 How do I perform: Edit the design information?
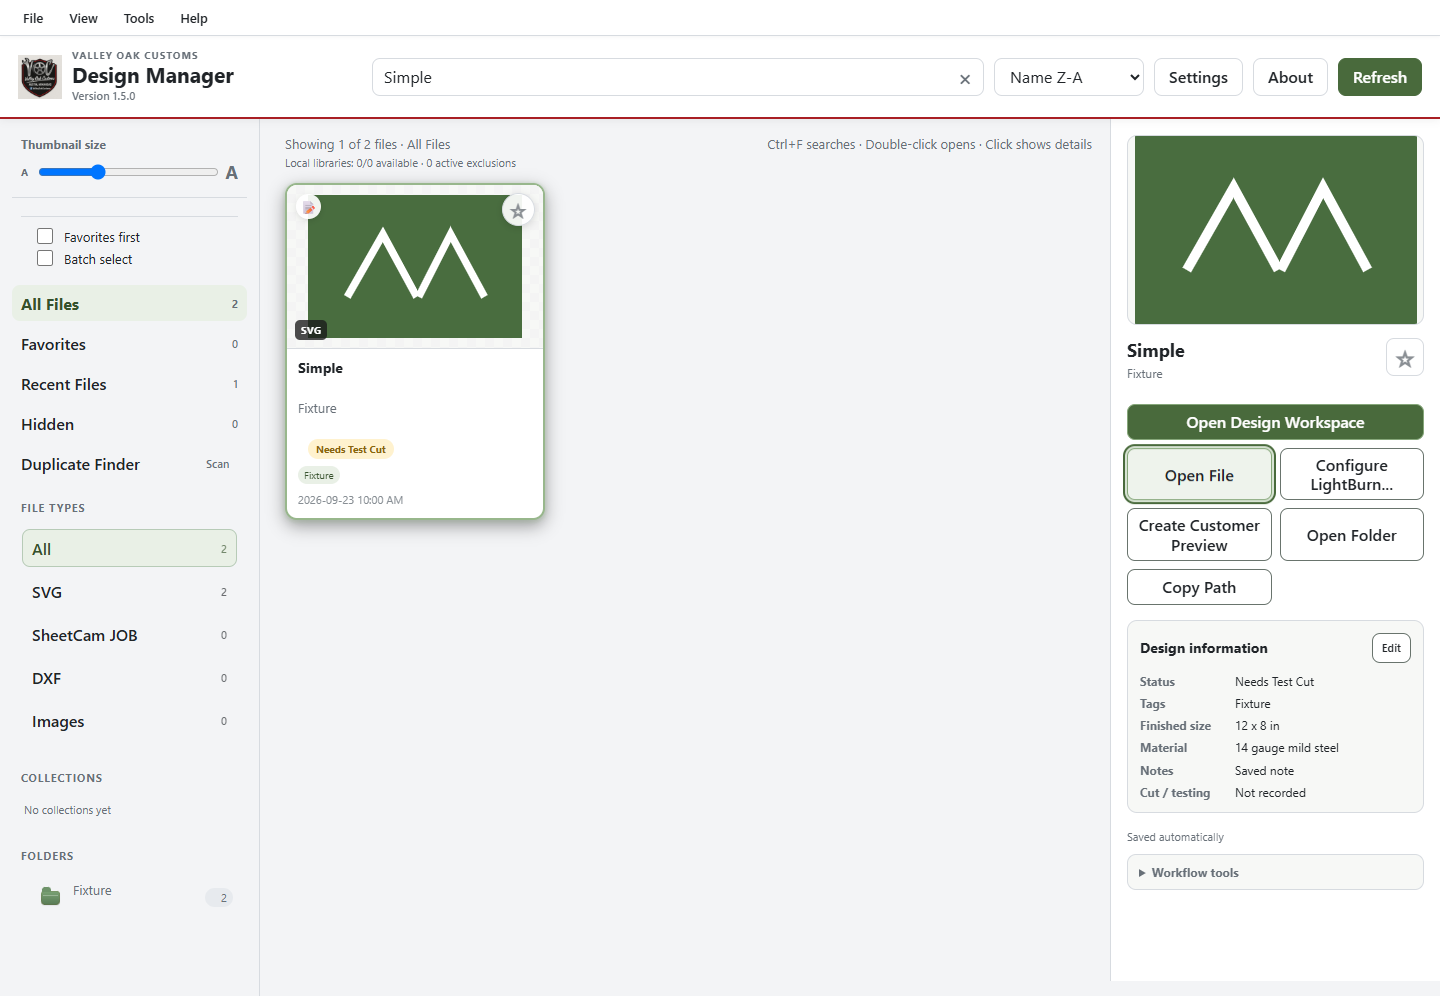[x=1391, y=648]
